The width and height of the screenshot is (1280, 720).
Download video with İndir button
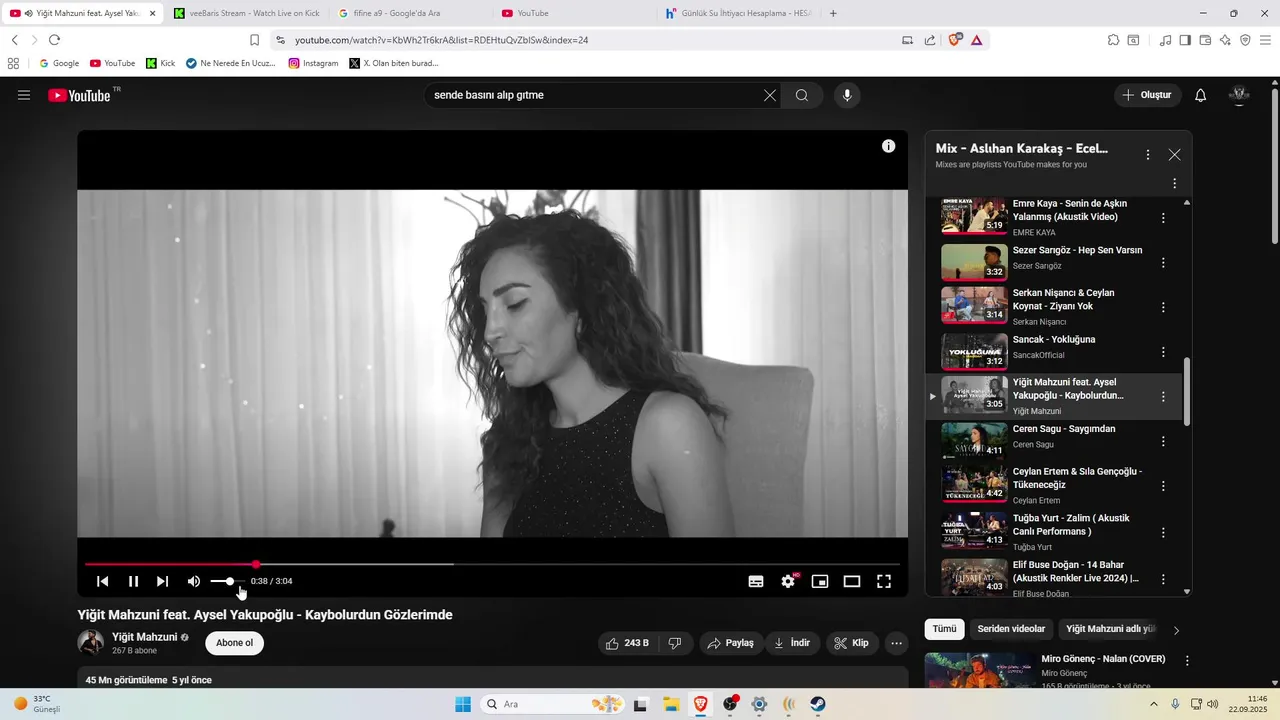coord(792,643)
